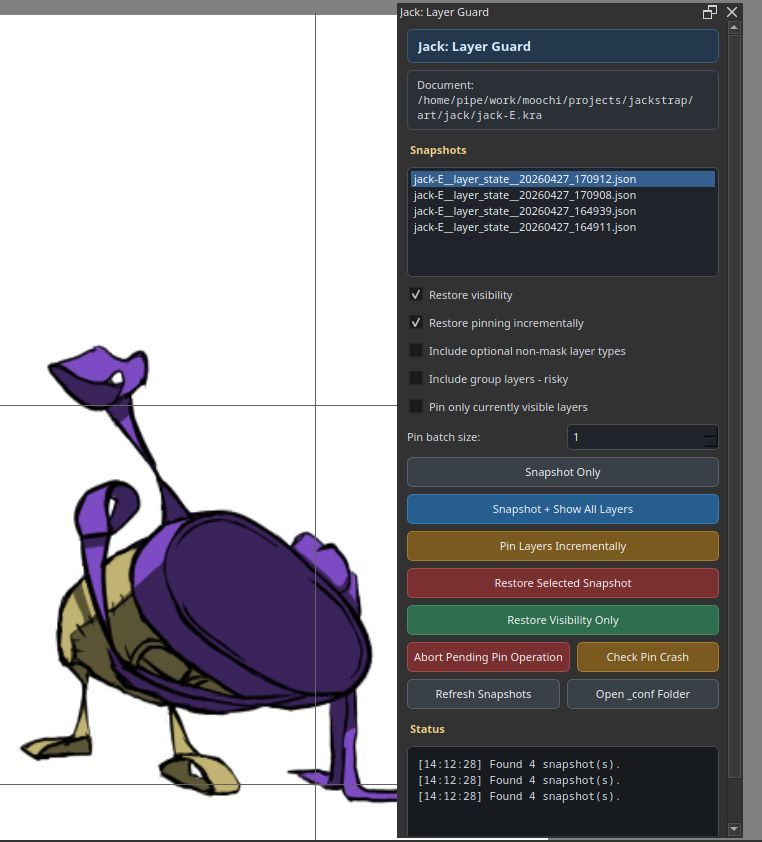The height and width of the screenshot is (842, 762).
Task: Abort Pending Pin Operation
Action: (x=488, y=657)
